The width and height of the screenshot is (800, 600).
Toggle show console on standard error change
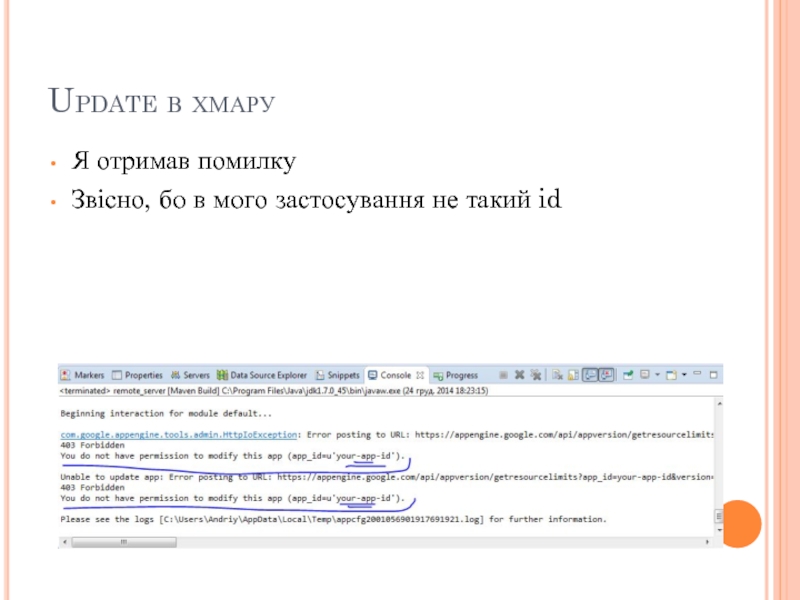(x=605, y=375)
